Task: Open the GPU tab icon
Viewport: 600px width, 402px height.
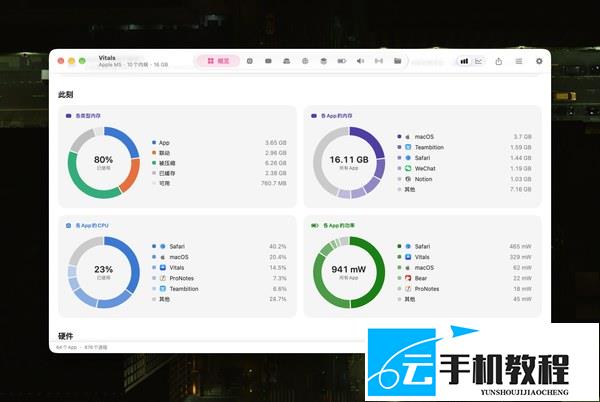Action: tap(287, 61)
